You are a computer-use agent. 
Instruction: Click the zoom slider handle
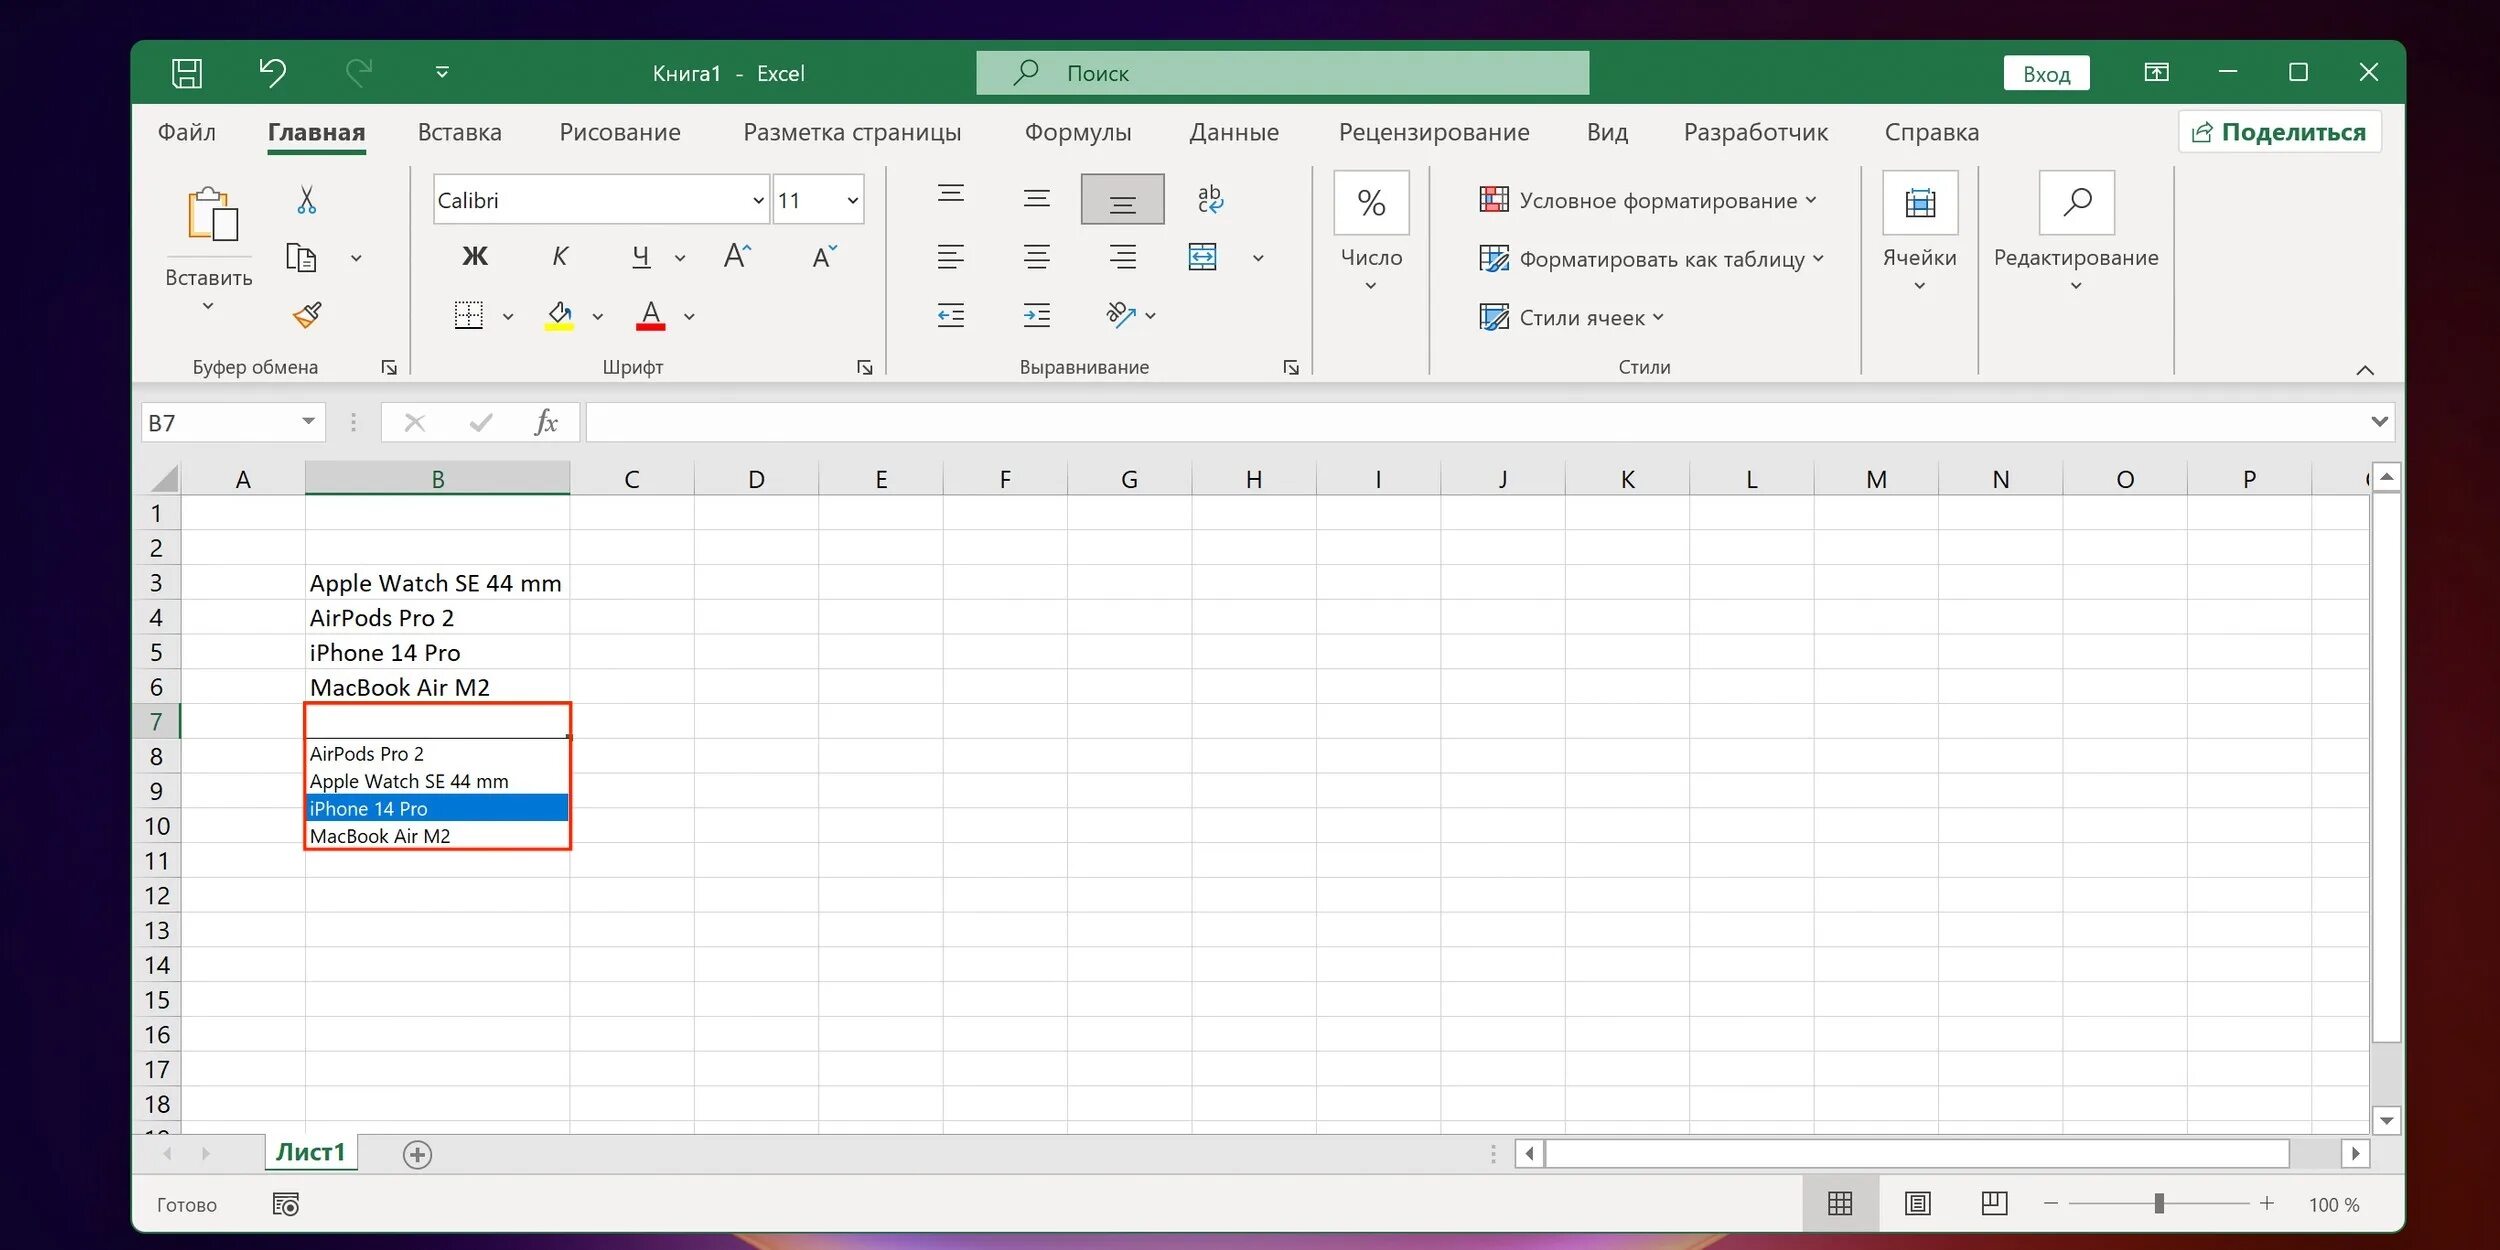click(x=2159, y=1204)
